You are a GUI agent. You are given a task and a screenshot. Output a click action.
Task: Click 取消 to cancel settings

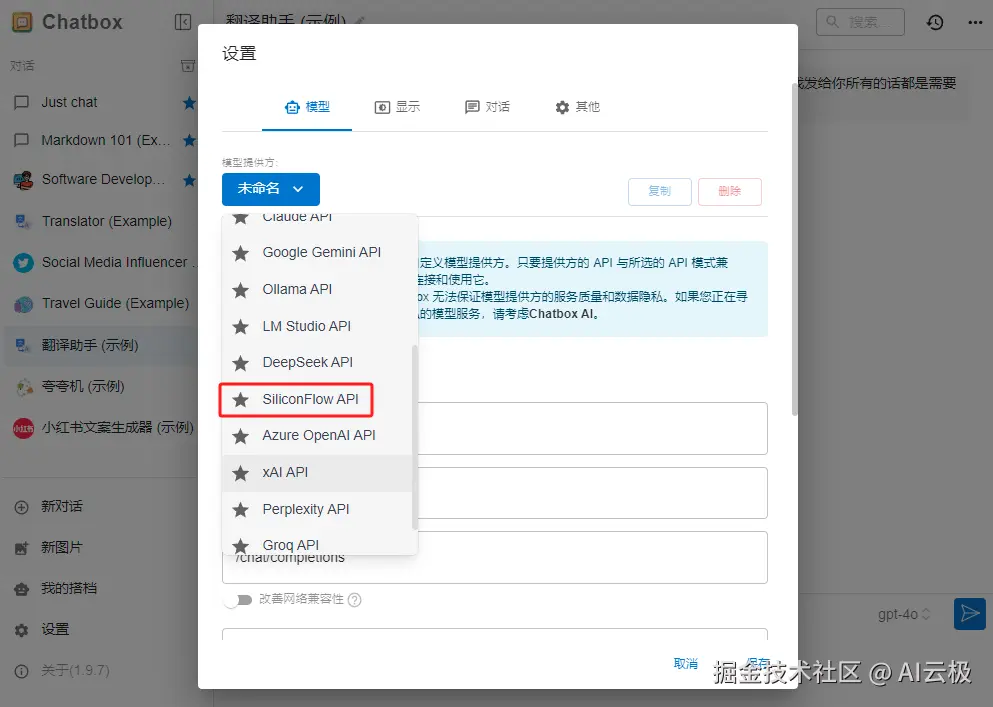click(x=686, y=663)
